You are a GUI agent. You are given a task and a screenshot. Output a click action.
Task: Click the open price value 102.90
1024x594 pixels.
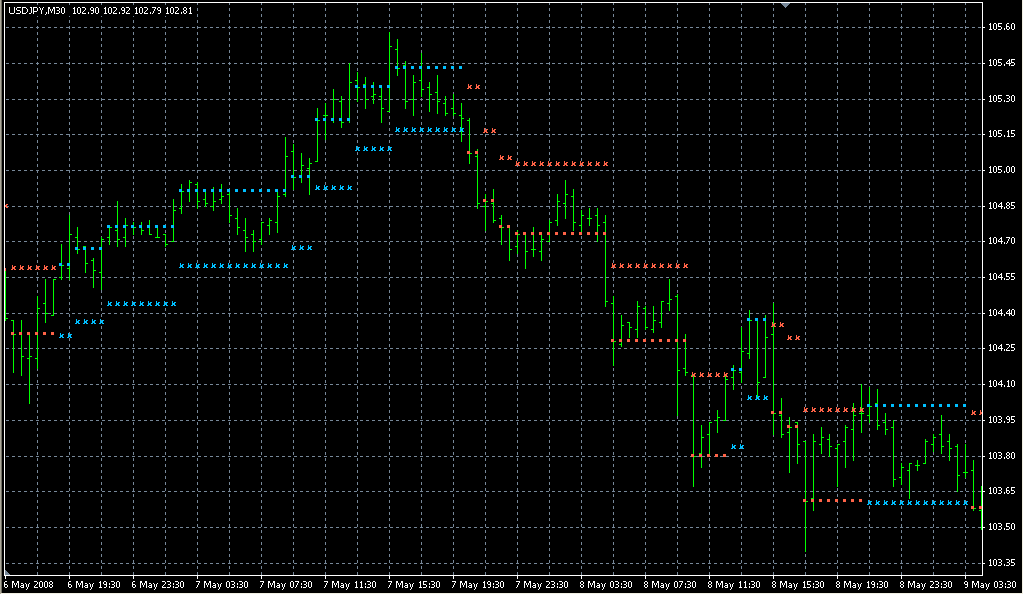[x=84, y=11]
